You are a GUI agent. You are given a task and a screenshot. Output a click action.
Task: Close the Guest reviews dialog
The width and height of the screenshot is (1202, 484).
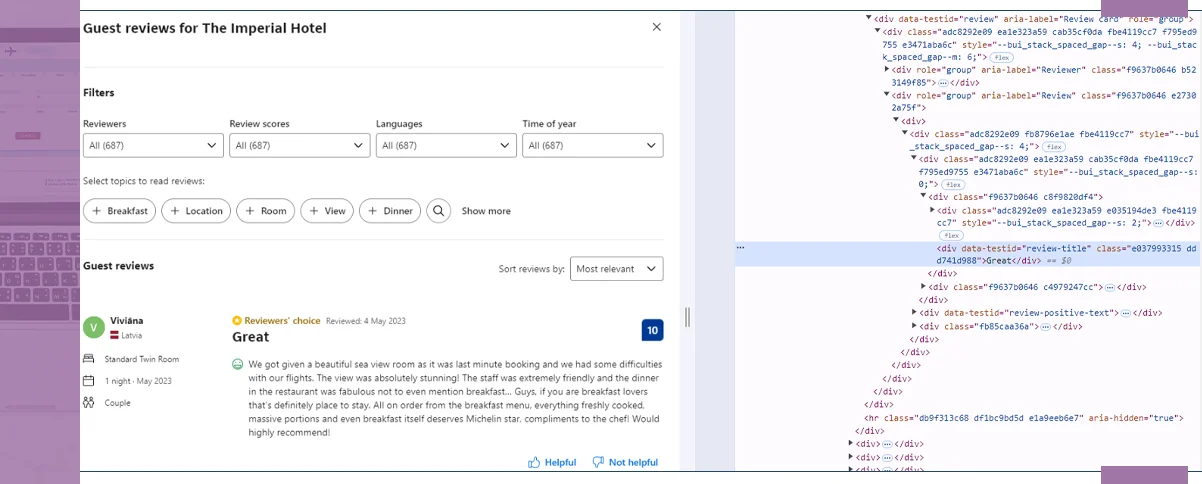click(656, 27)
